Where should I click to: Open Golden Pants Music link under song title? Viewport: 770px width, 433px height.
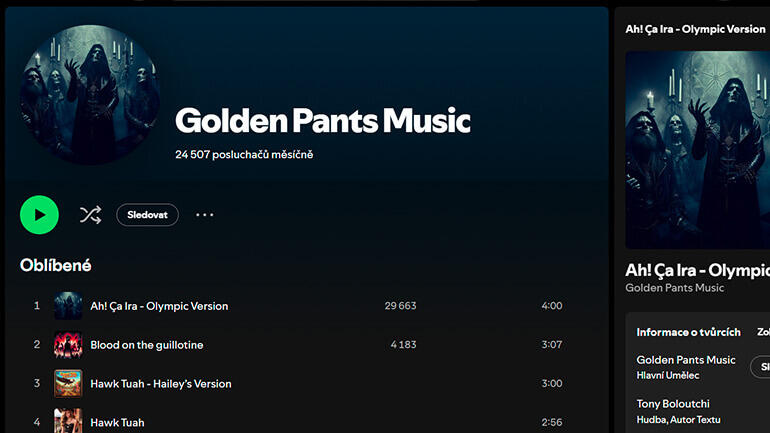click(x=674, y=288)
